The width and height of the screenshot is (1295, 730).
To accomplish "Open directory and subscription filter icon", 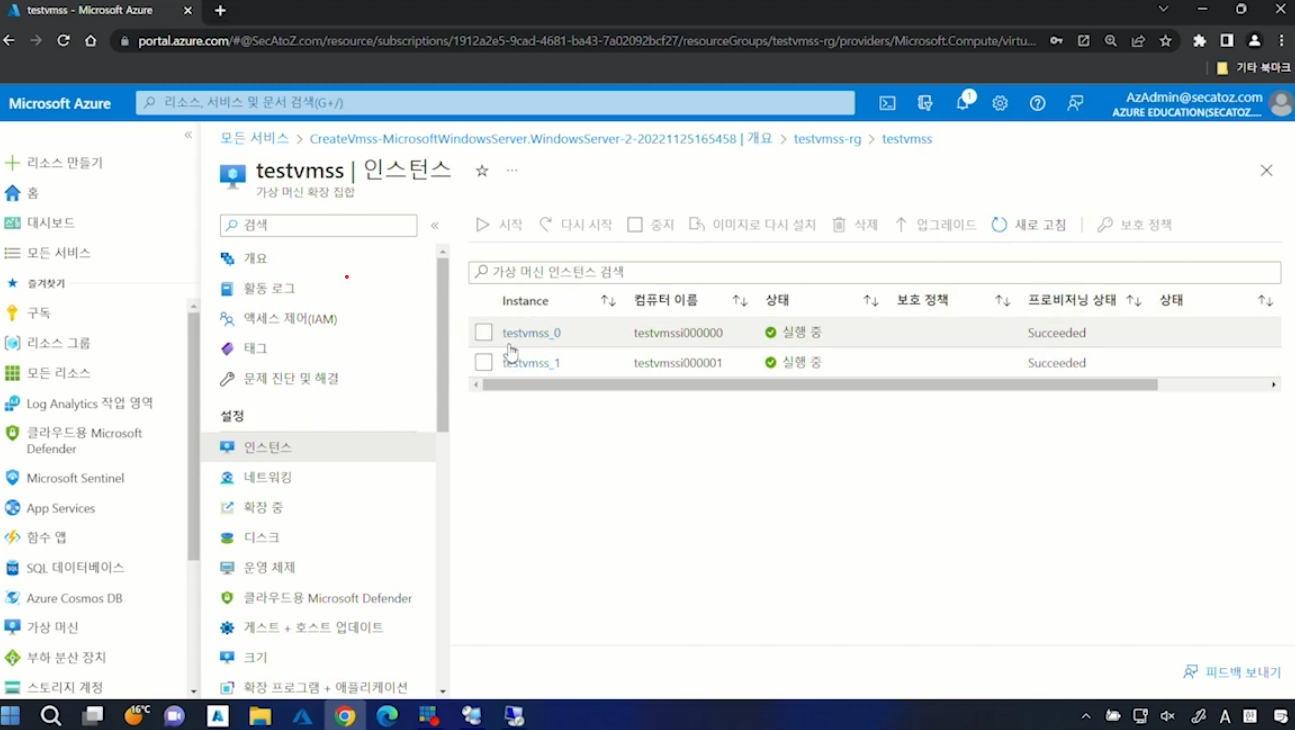I will point(925,103).
